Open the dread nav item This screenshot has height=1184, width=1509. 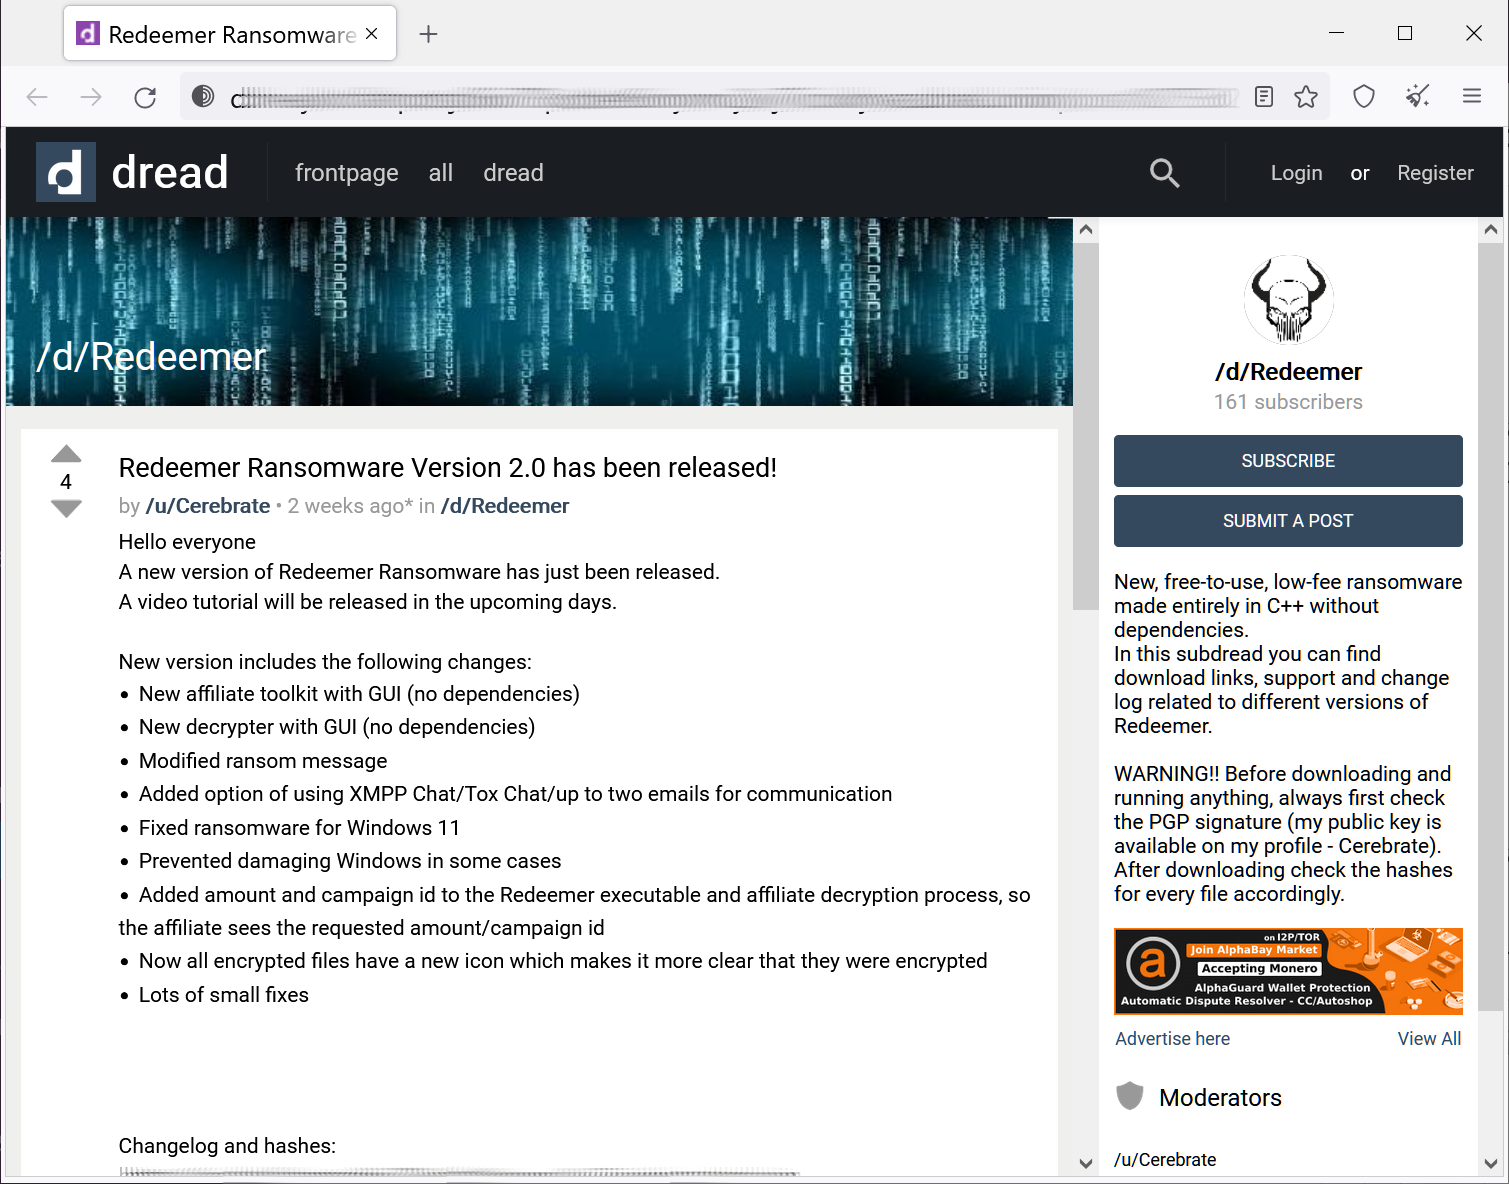[x=513, y=173]
